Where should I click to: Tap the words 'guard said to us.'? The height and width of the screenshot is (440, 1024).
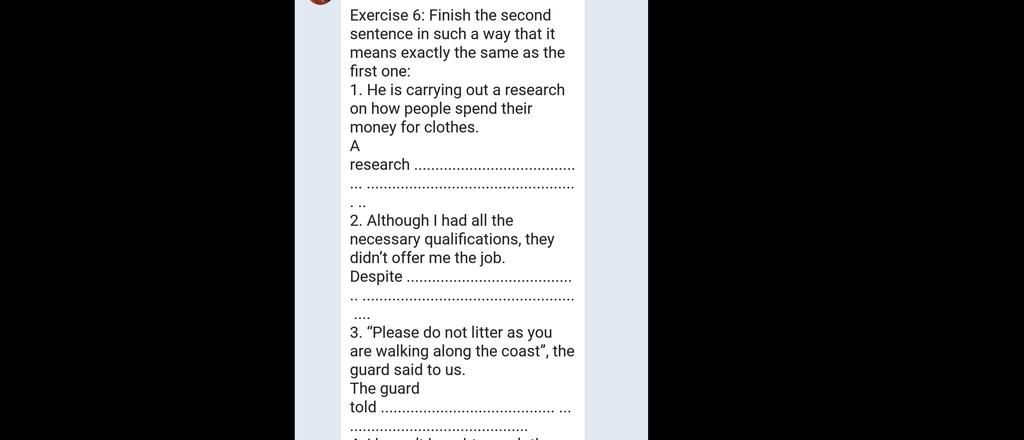click(x=408, y=370)
